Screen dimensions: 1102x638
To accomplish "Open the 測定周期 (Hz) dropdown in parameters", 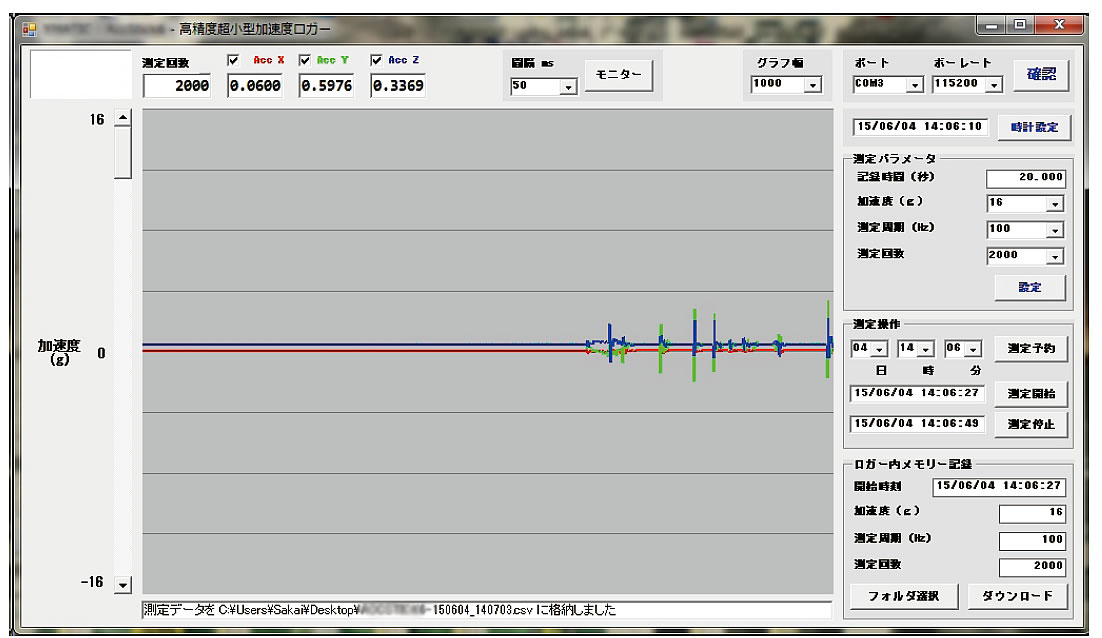I will (x=1055, y=229).
